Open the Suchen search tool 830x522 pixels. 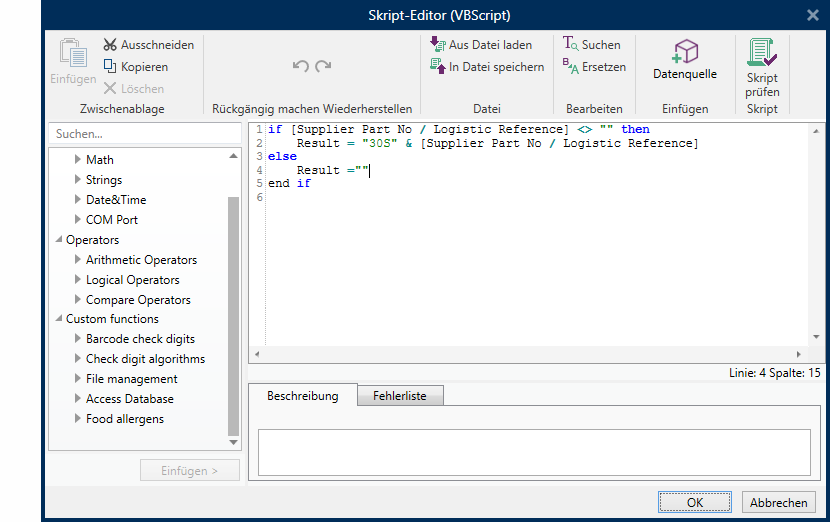592,44
